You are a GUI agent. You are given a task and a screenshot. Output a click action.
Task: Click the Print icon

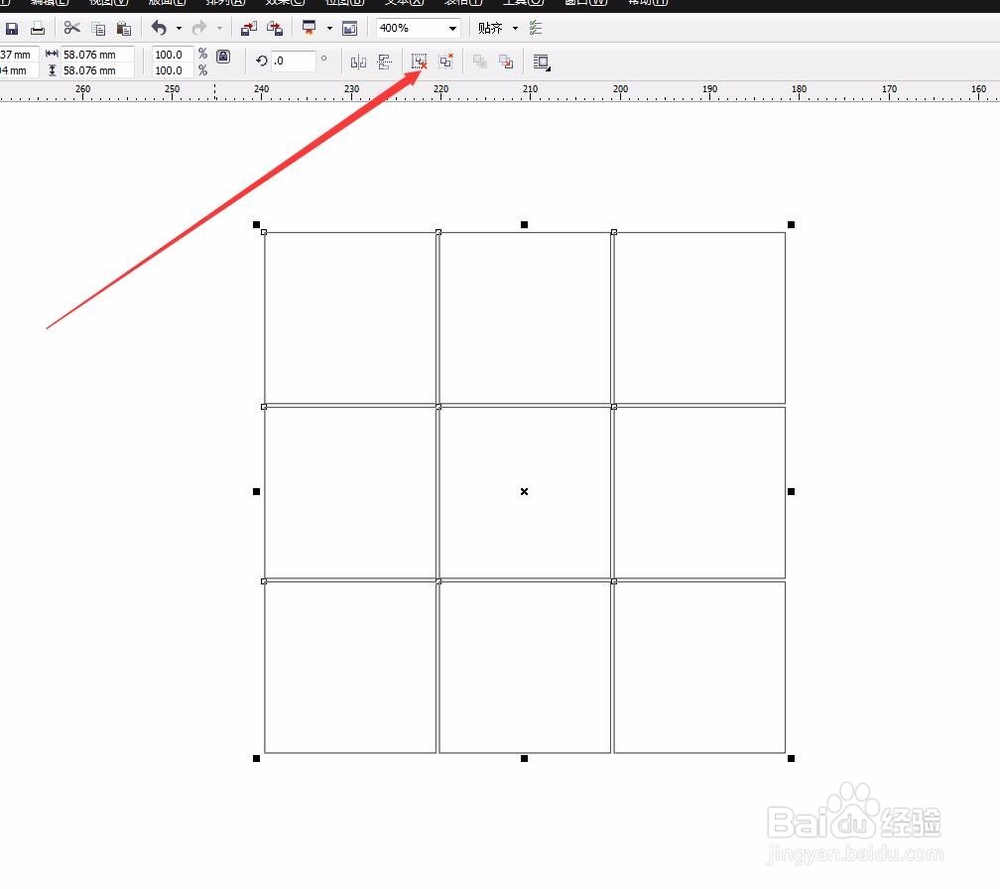click(x=38, y=29)
